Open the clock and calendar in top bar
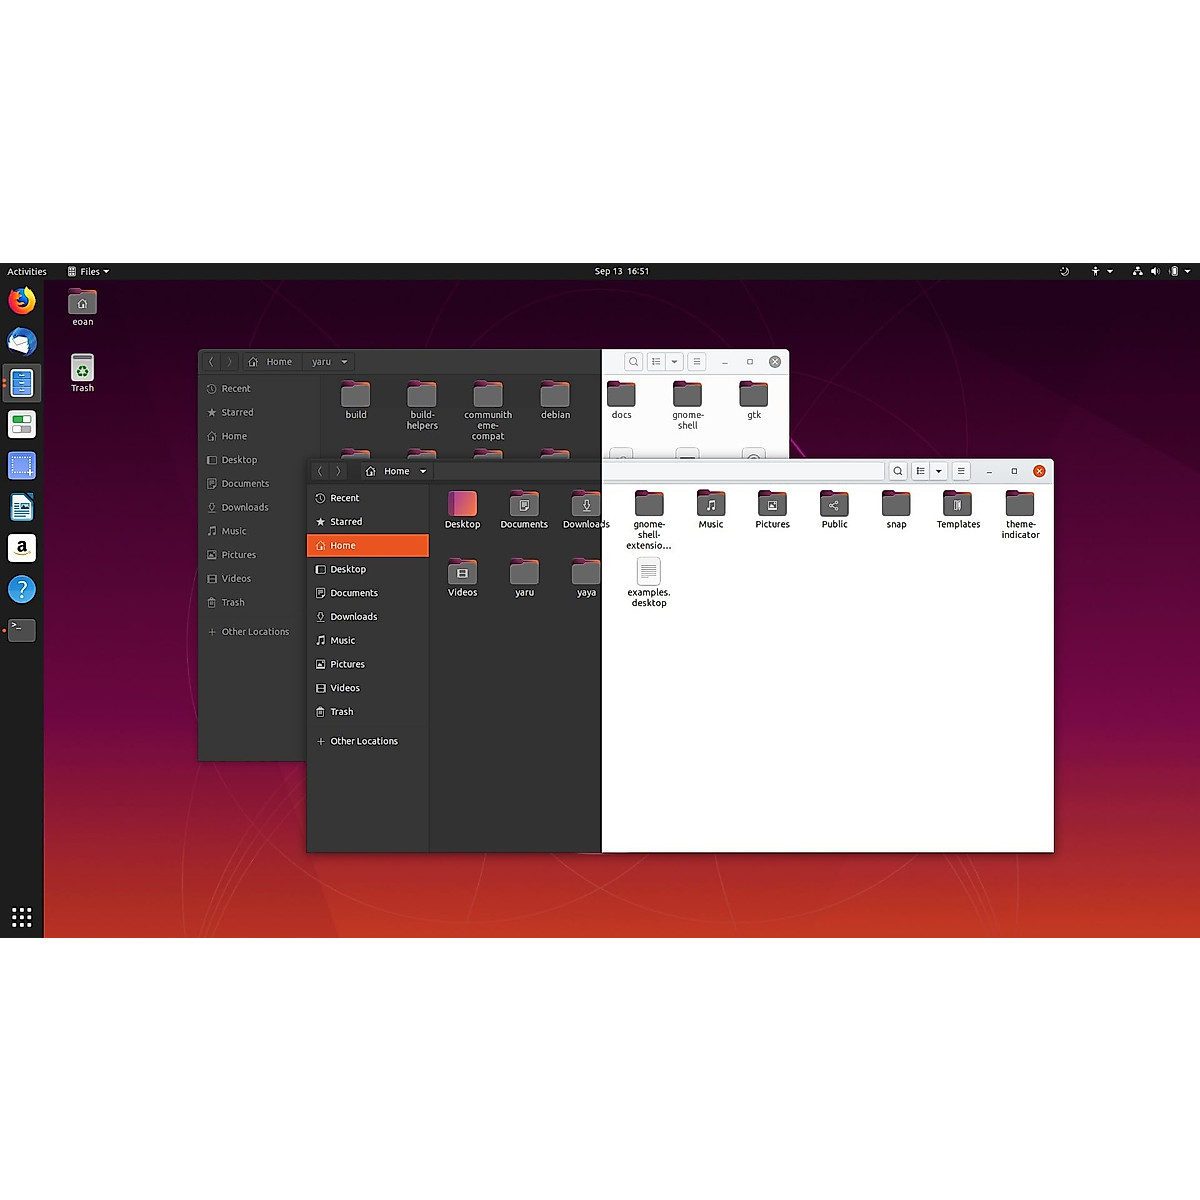Image resolution: width=1200 pixels, height=1200 pixels. coord(621,271)
